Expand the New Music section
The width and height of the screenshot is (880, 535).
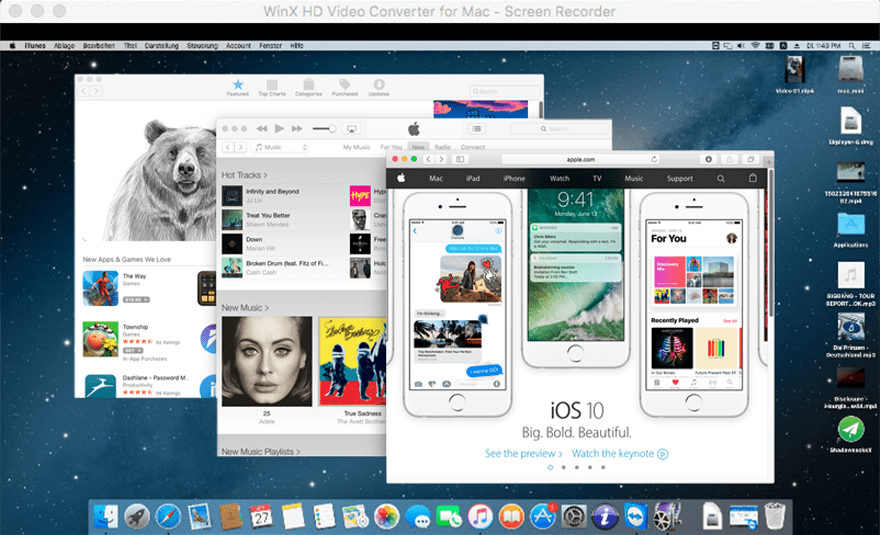245,308
